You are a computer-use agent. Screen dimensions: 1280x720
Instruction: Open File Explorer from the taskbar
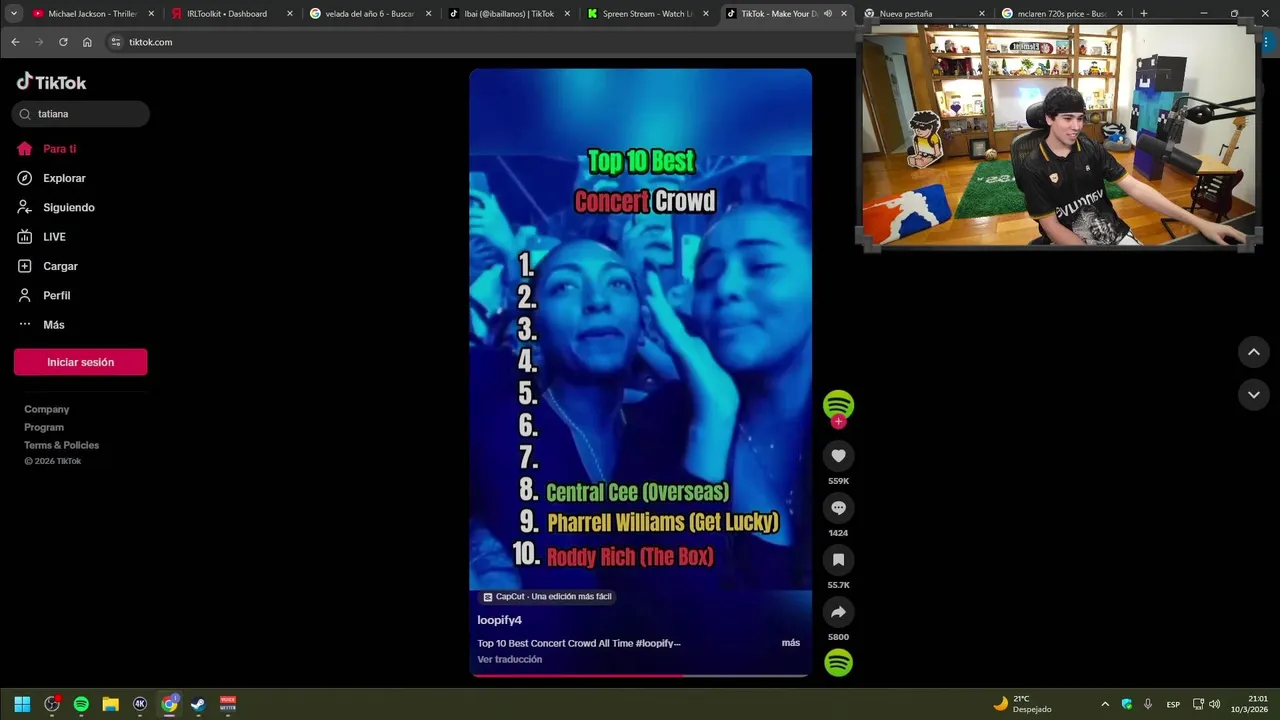coord(110,704)
